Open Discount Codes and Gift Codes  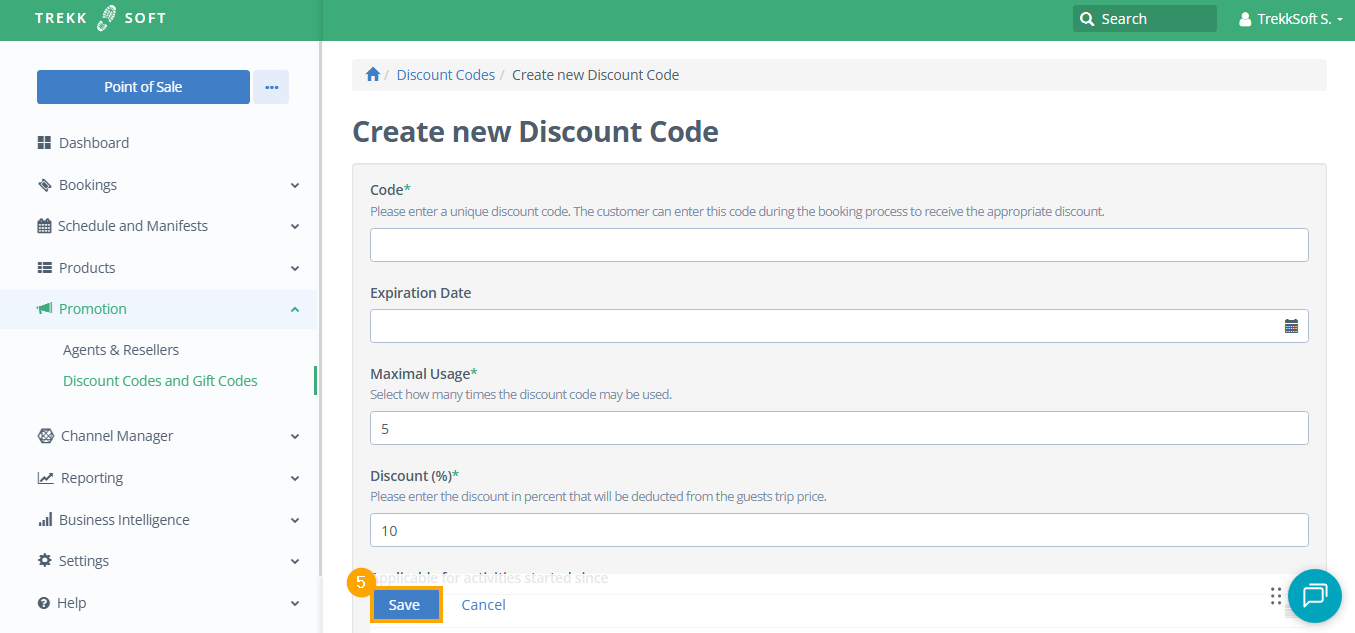tap(160, 381)
